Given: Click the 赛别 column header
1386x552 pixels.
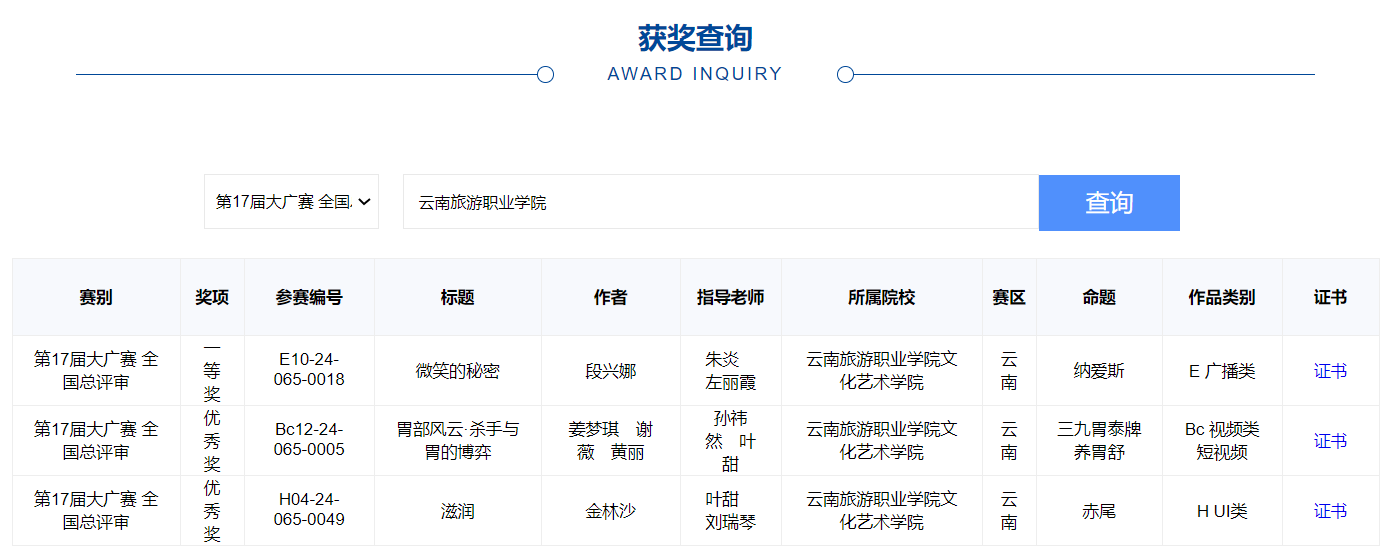Looking at the screenshot, I should (96, 297).
